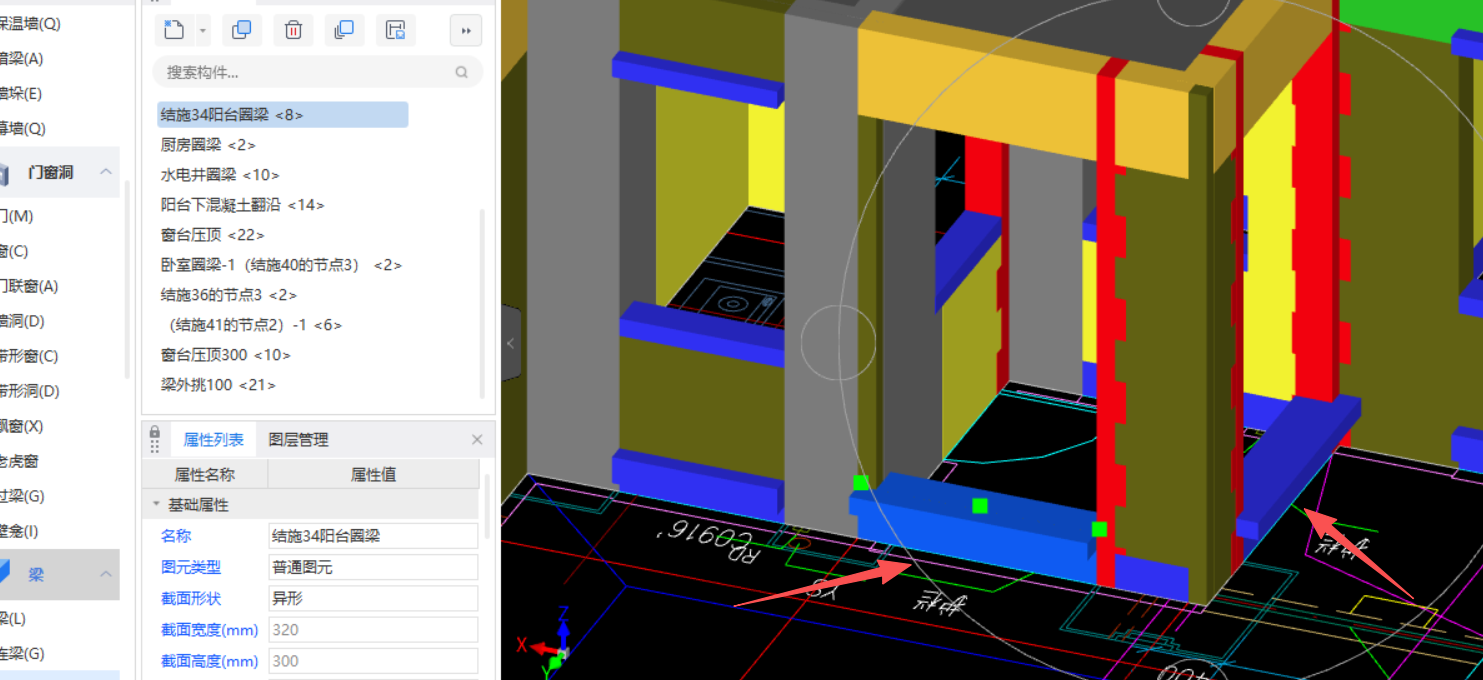Select the 属性列表 tab
This screenshot has width=1483, height=680.
(213, 440)
